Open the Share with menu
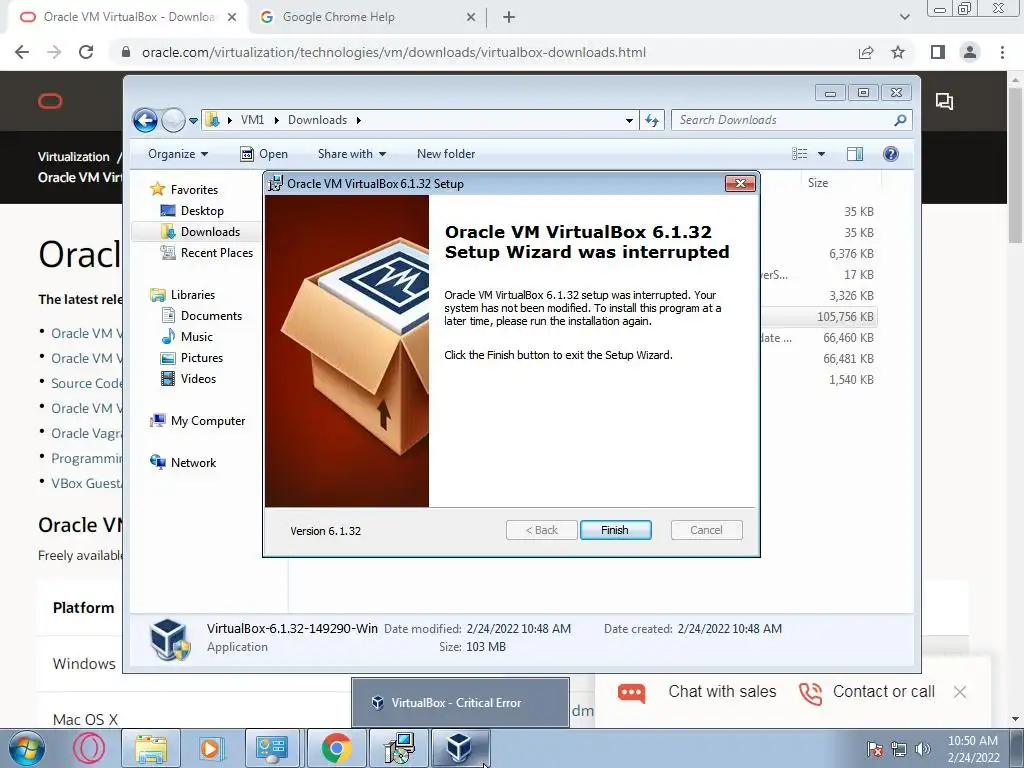1024x768 pixels. tap(351, 154)
